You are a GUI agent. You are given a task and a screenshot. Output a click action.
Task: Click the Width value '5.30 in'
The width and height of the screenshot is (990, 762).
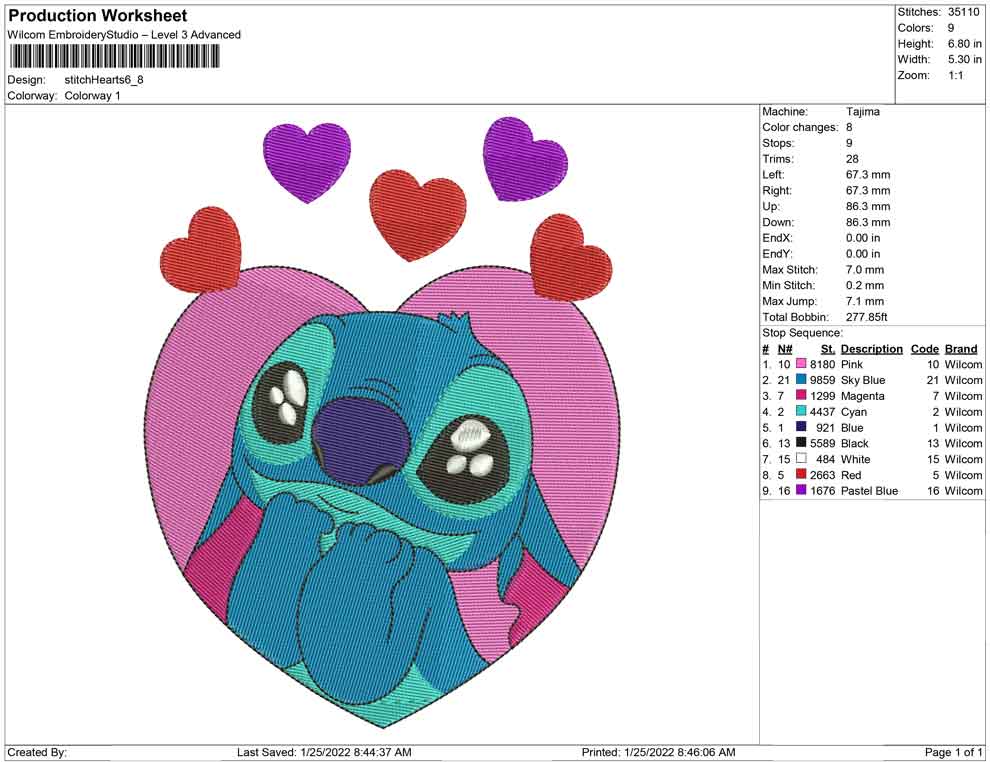coord(964,59)
